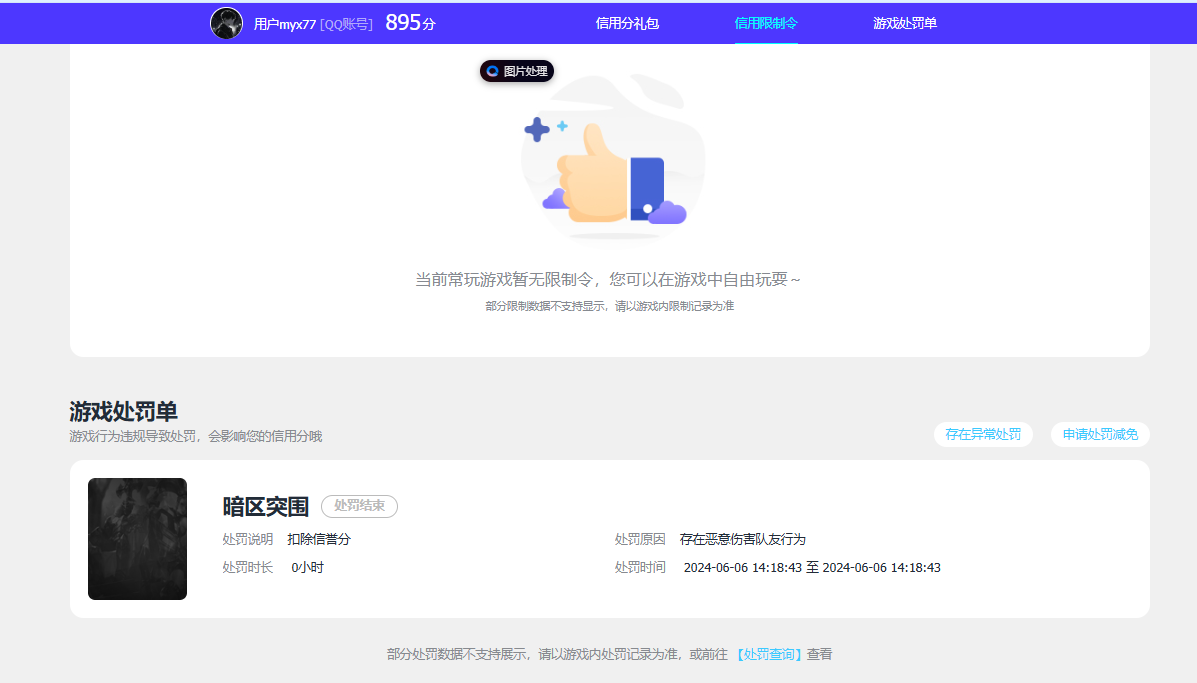Click the username 用户myx77
The height and width of the screenshot is (683, 1197).
[x=285, y=24]
